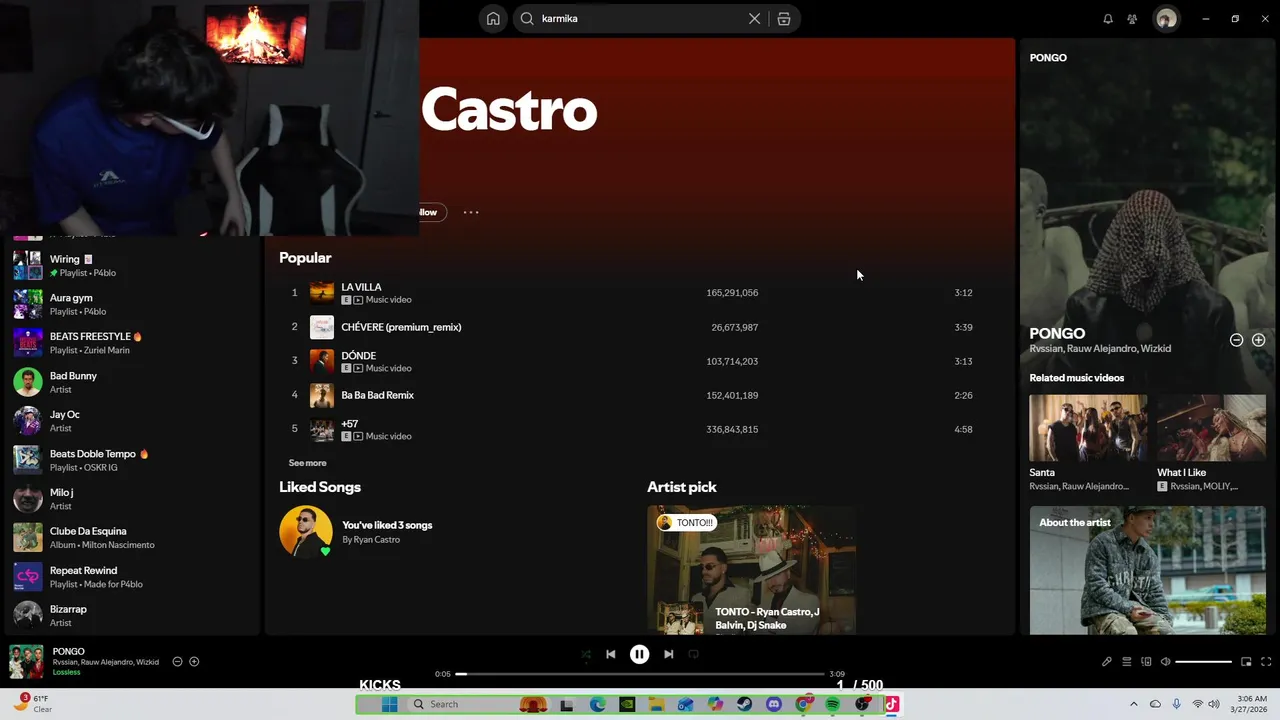
Task: Open 'You've liked 3 songs' link
Action: pos(387,525)
